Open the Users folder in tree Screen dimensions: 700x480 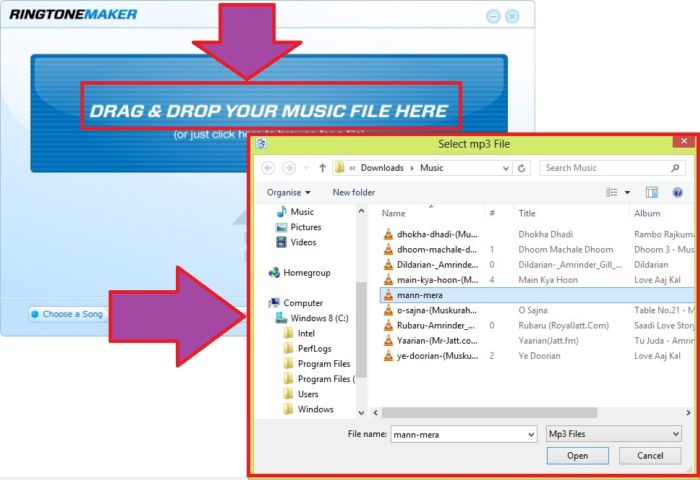(301, 394)
